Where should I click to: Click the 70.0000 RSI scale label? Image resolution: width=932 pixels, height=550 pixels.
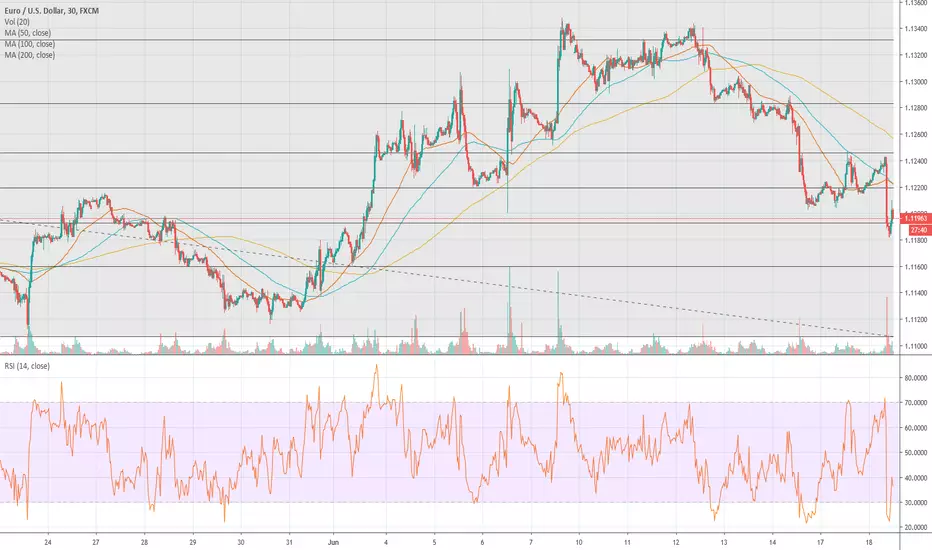coord(918,403)
